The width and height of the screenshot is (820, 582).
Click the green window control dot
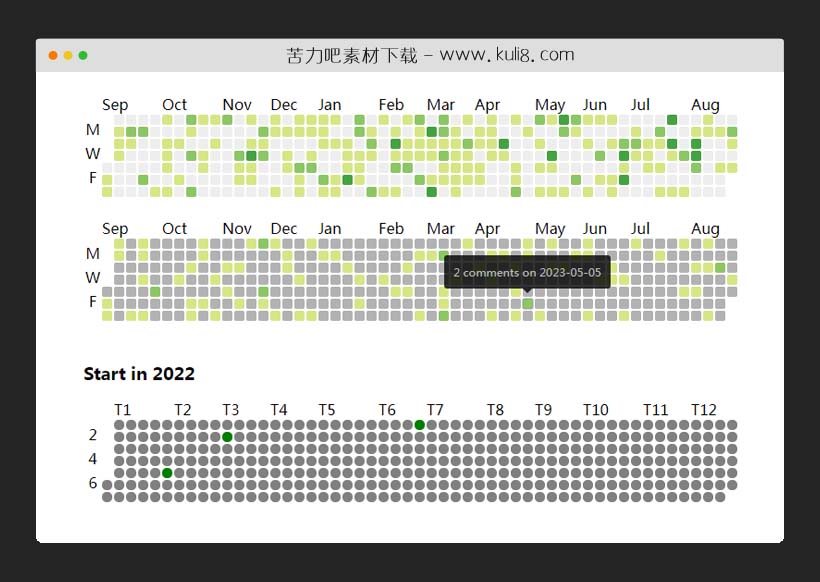pyautogui.click(x=83, y=55)
